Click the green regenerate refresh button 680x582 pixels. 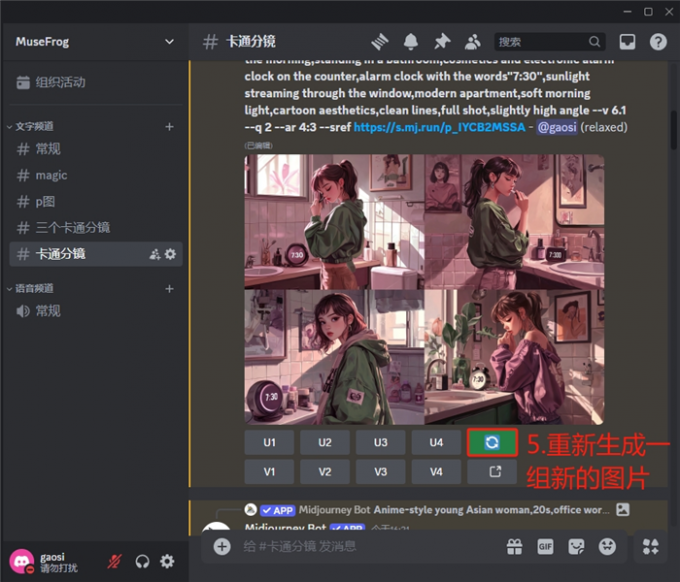pyautogui.click(x=492, y=442)
